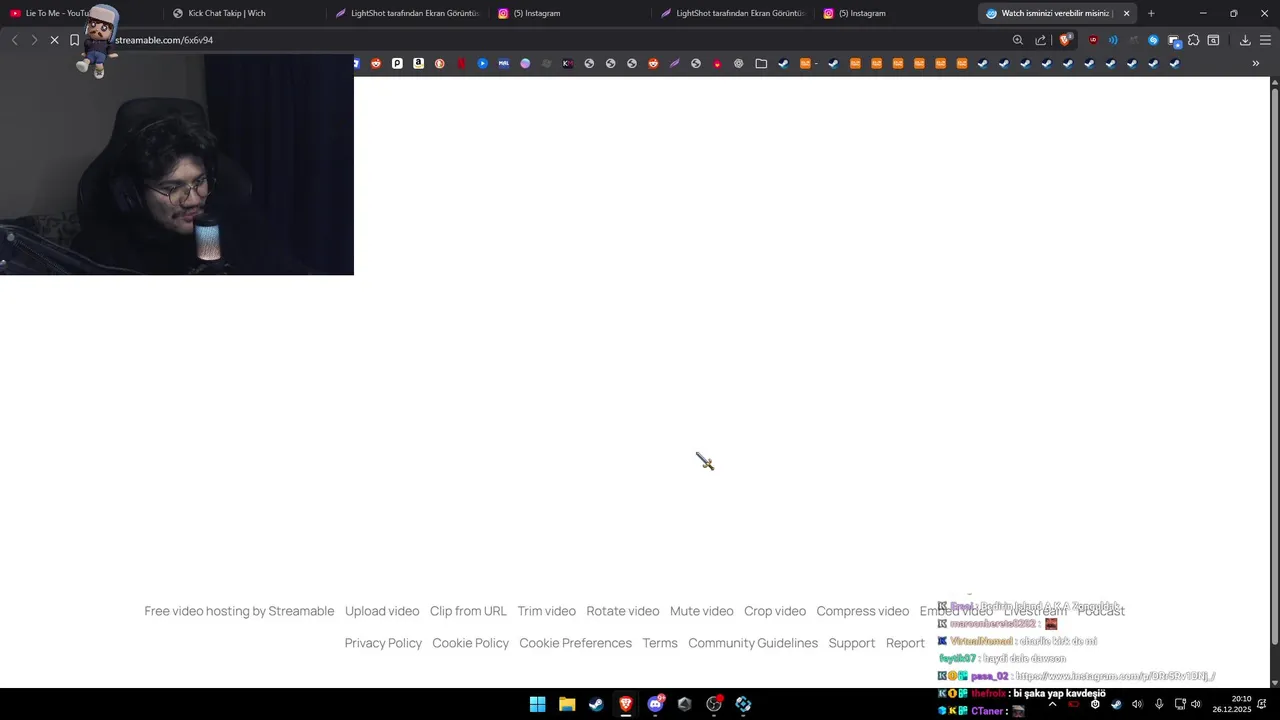Open a new browser tab
This screenshot has width=1280, height=720.
(1151, 13)
